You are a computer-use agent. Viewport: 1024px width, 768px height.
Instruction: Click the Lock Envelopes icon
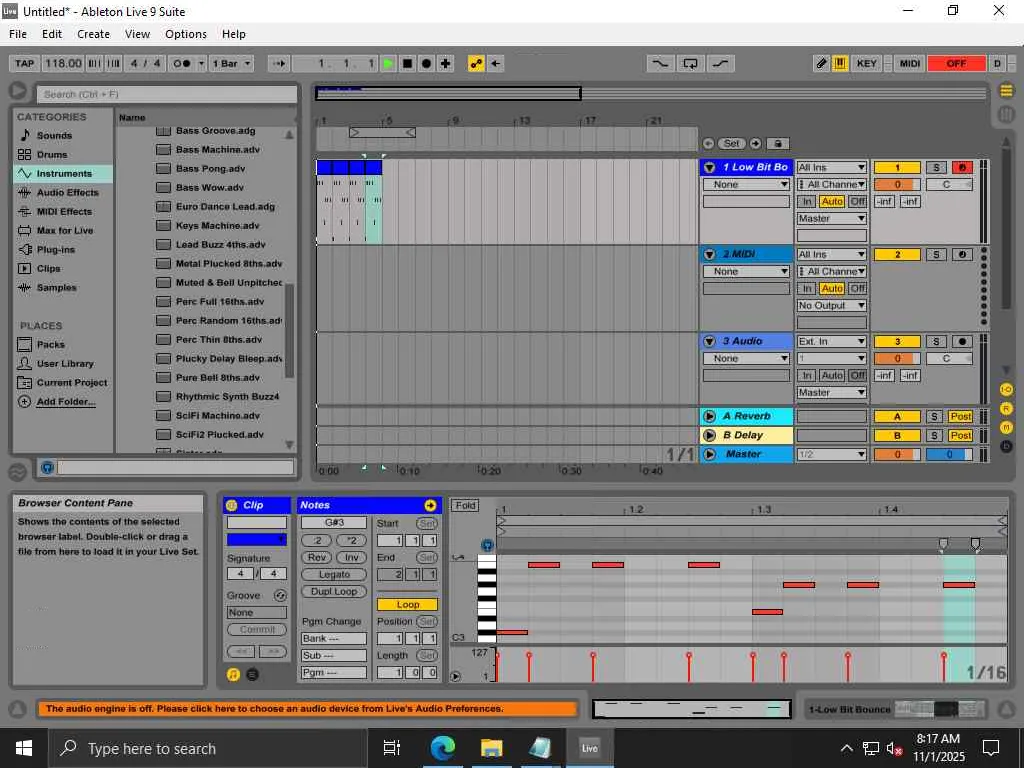(x=777, y=144)
